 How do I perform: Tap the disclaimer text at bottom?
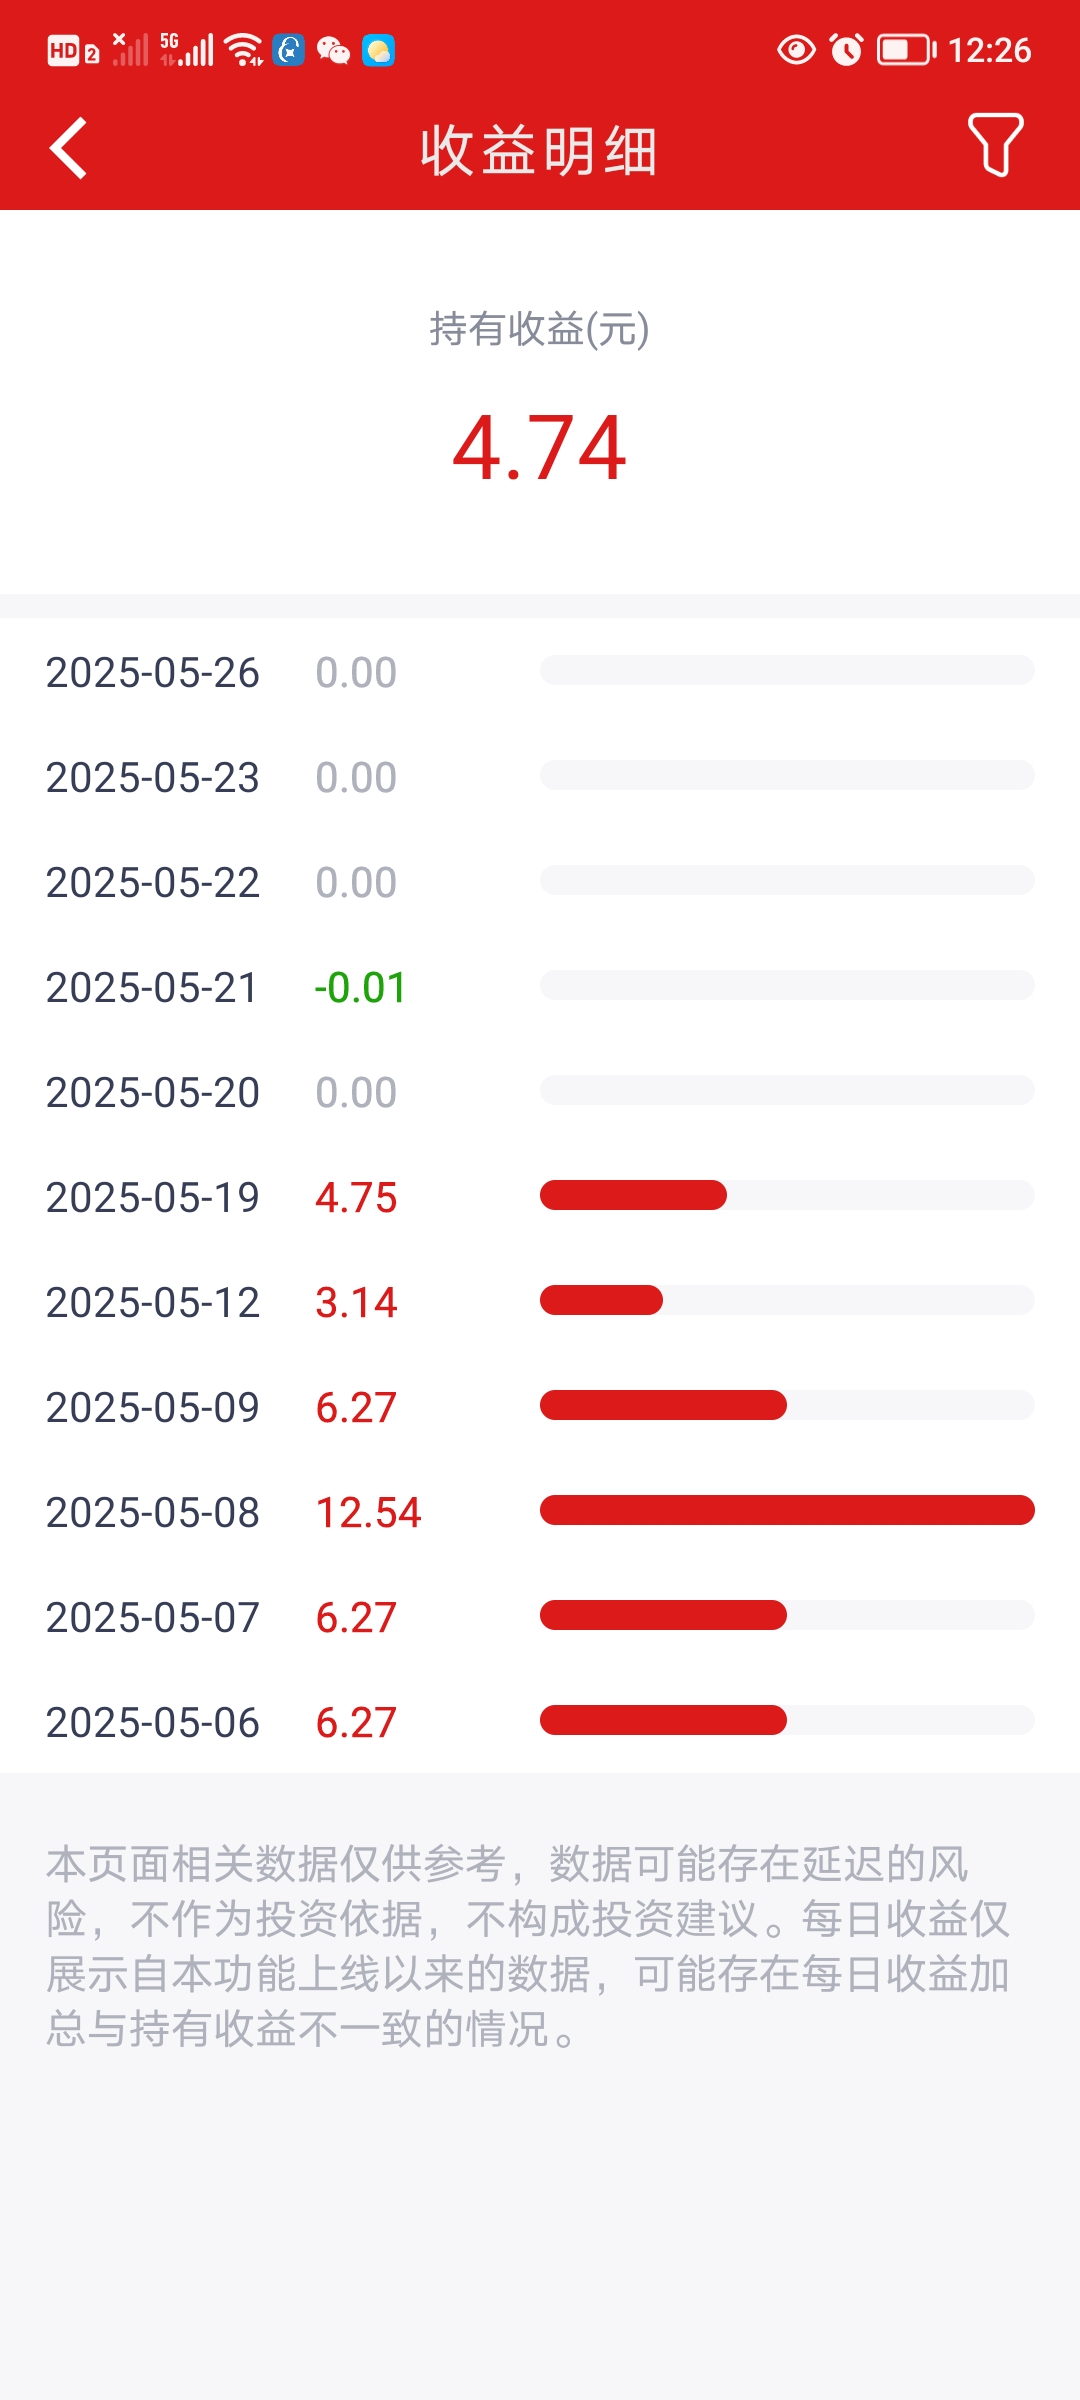(528, 1947)
